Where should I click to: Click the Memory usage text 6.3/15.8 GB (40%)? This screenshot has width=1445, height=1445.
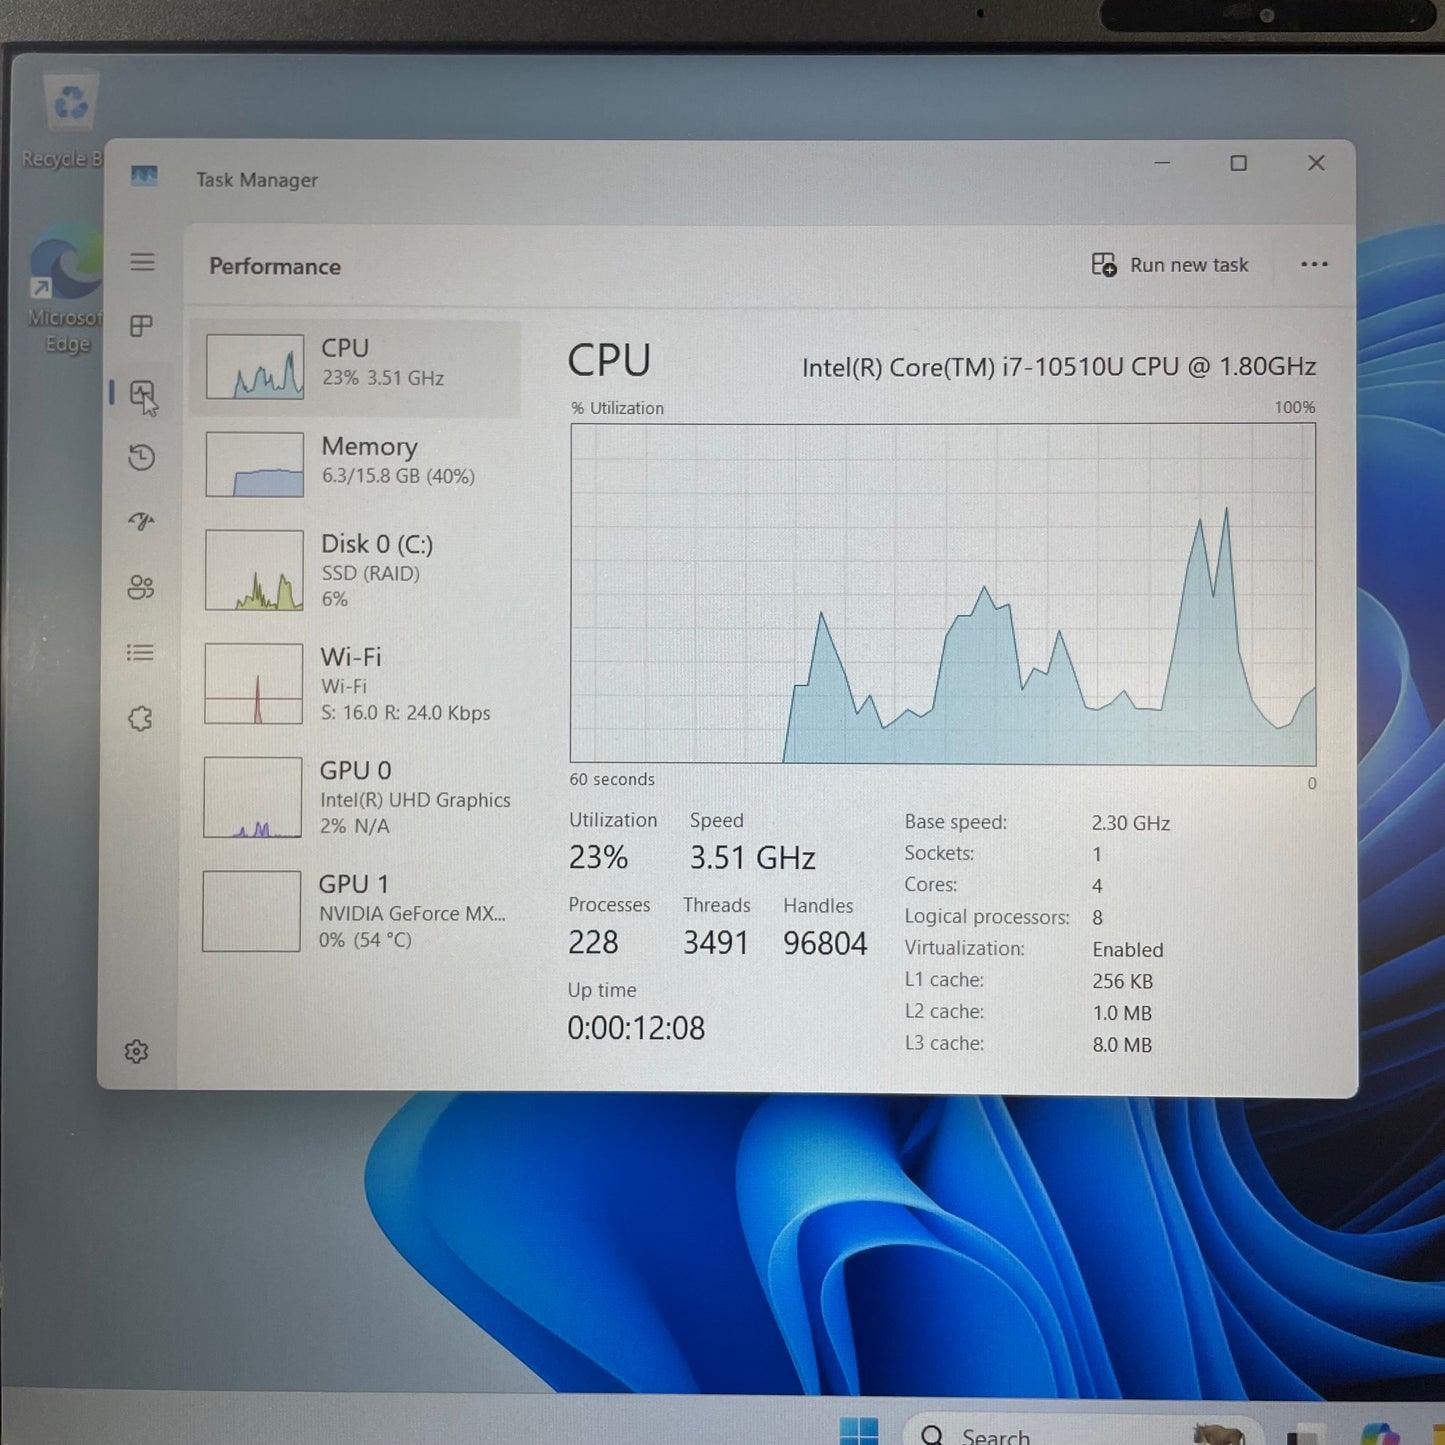pos(398,476)
